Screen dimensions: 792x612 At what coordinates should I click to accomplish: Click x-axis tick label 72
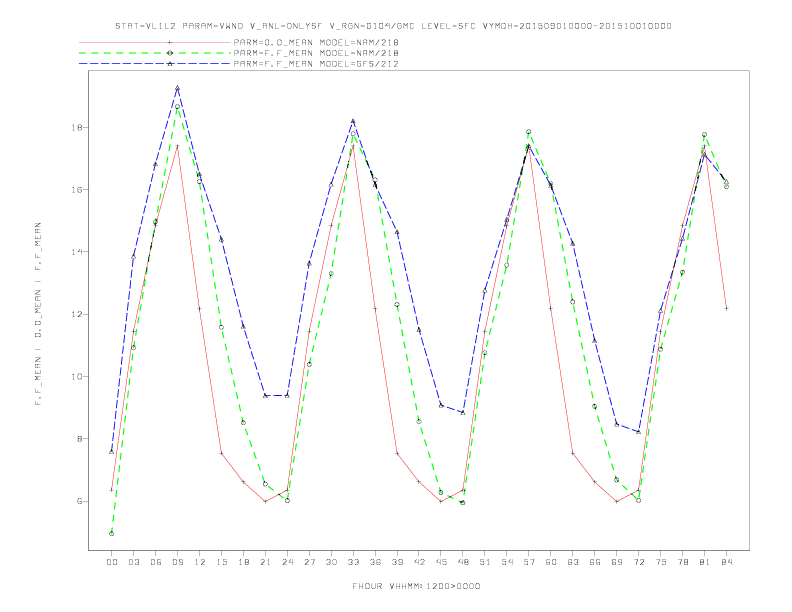point(639,562)
